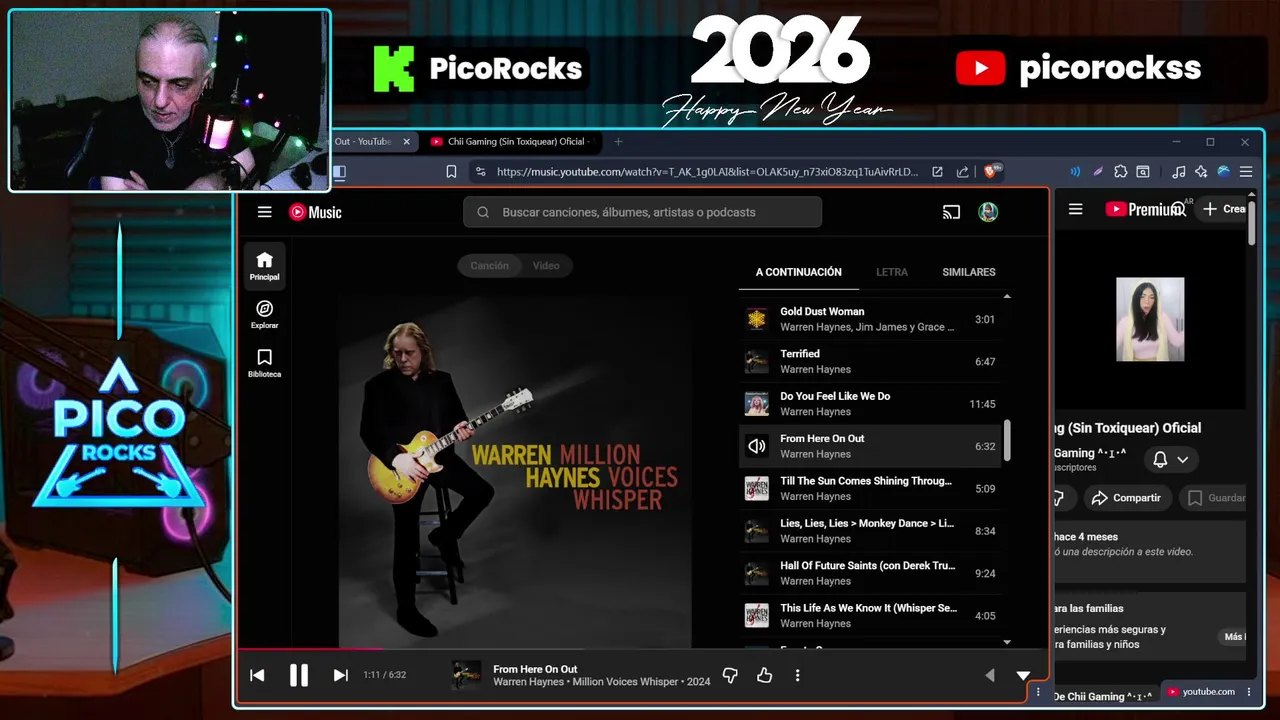Like From Here On Out
This screenshot has height=720, width=1280.
[764, 675]
